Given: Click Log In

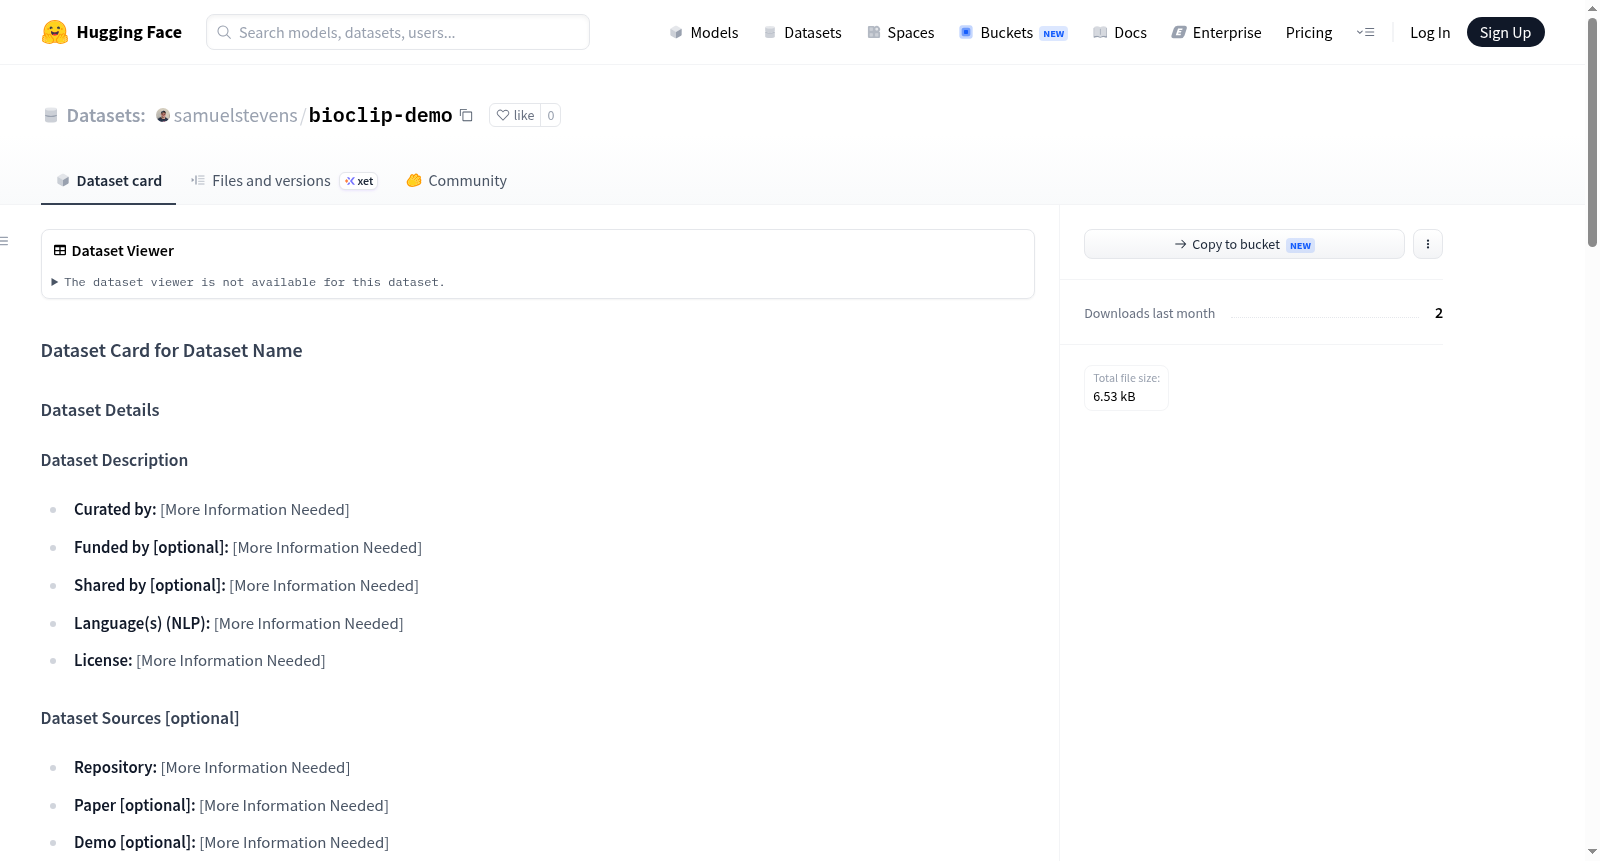Looking at the screenshot, I should [x=1430, y=32].
